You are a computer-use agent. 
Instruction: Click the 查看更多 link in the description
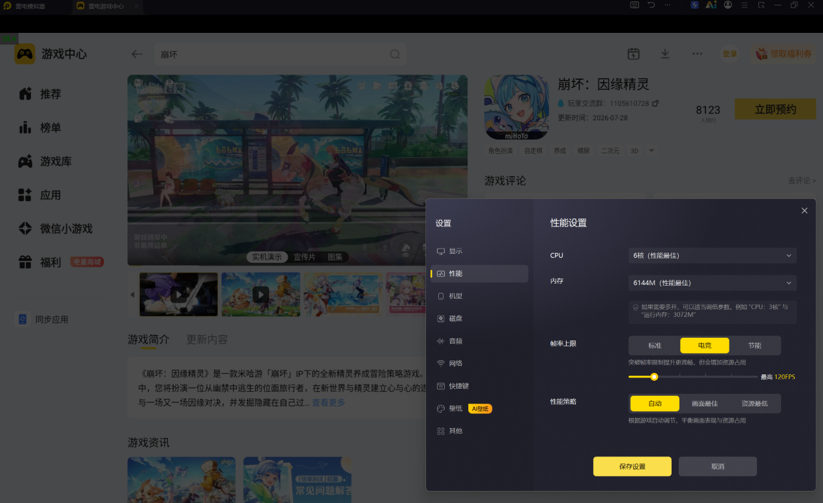(x=329, y=402)
